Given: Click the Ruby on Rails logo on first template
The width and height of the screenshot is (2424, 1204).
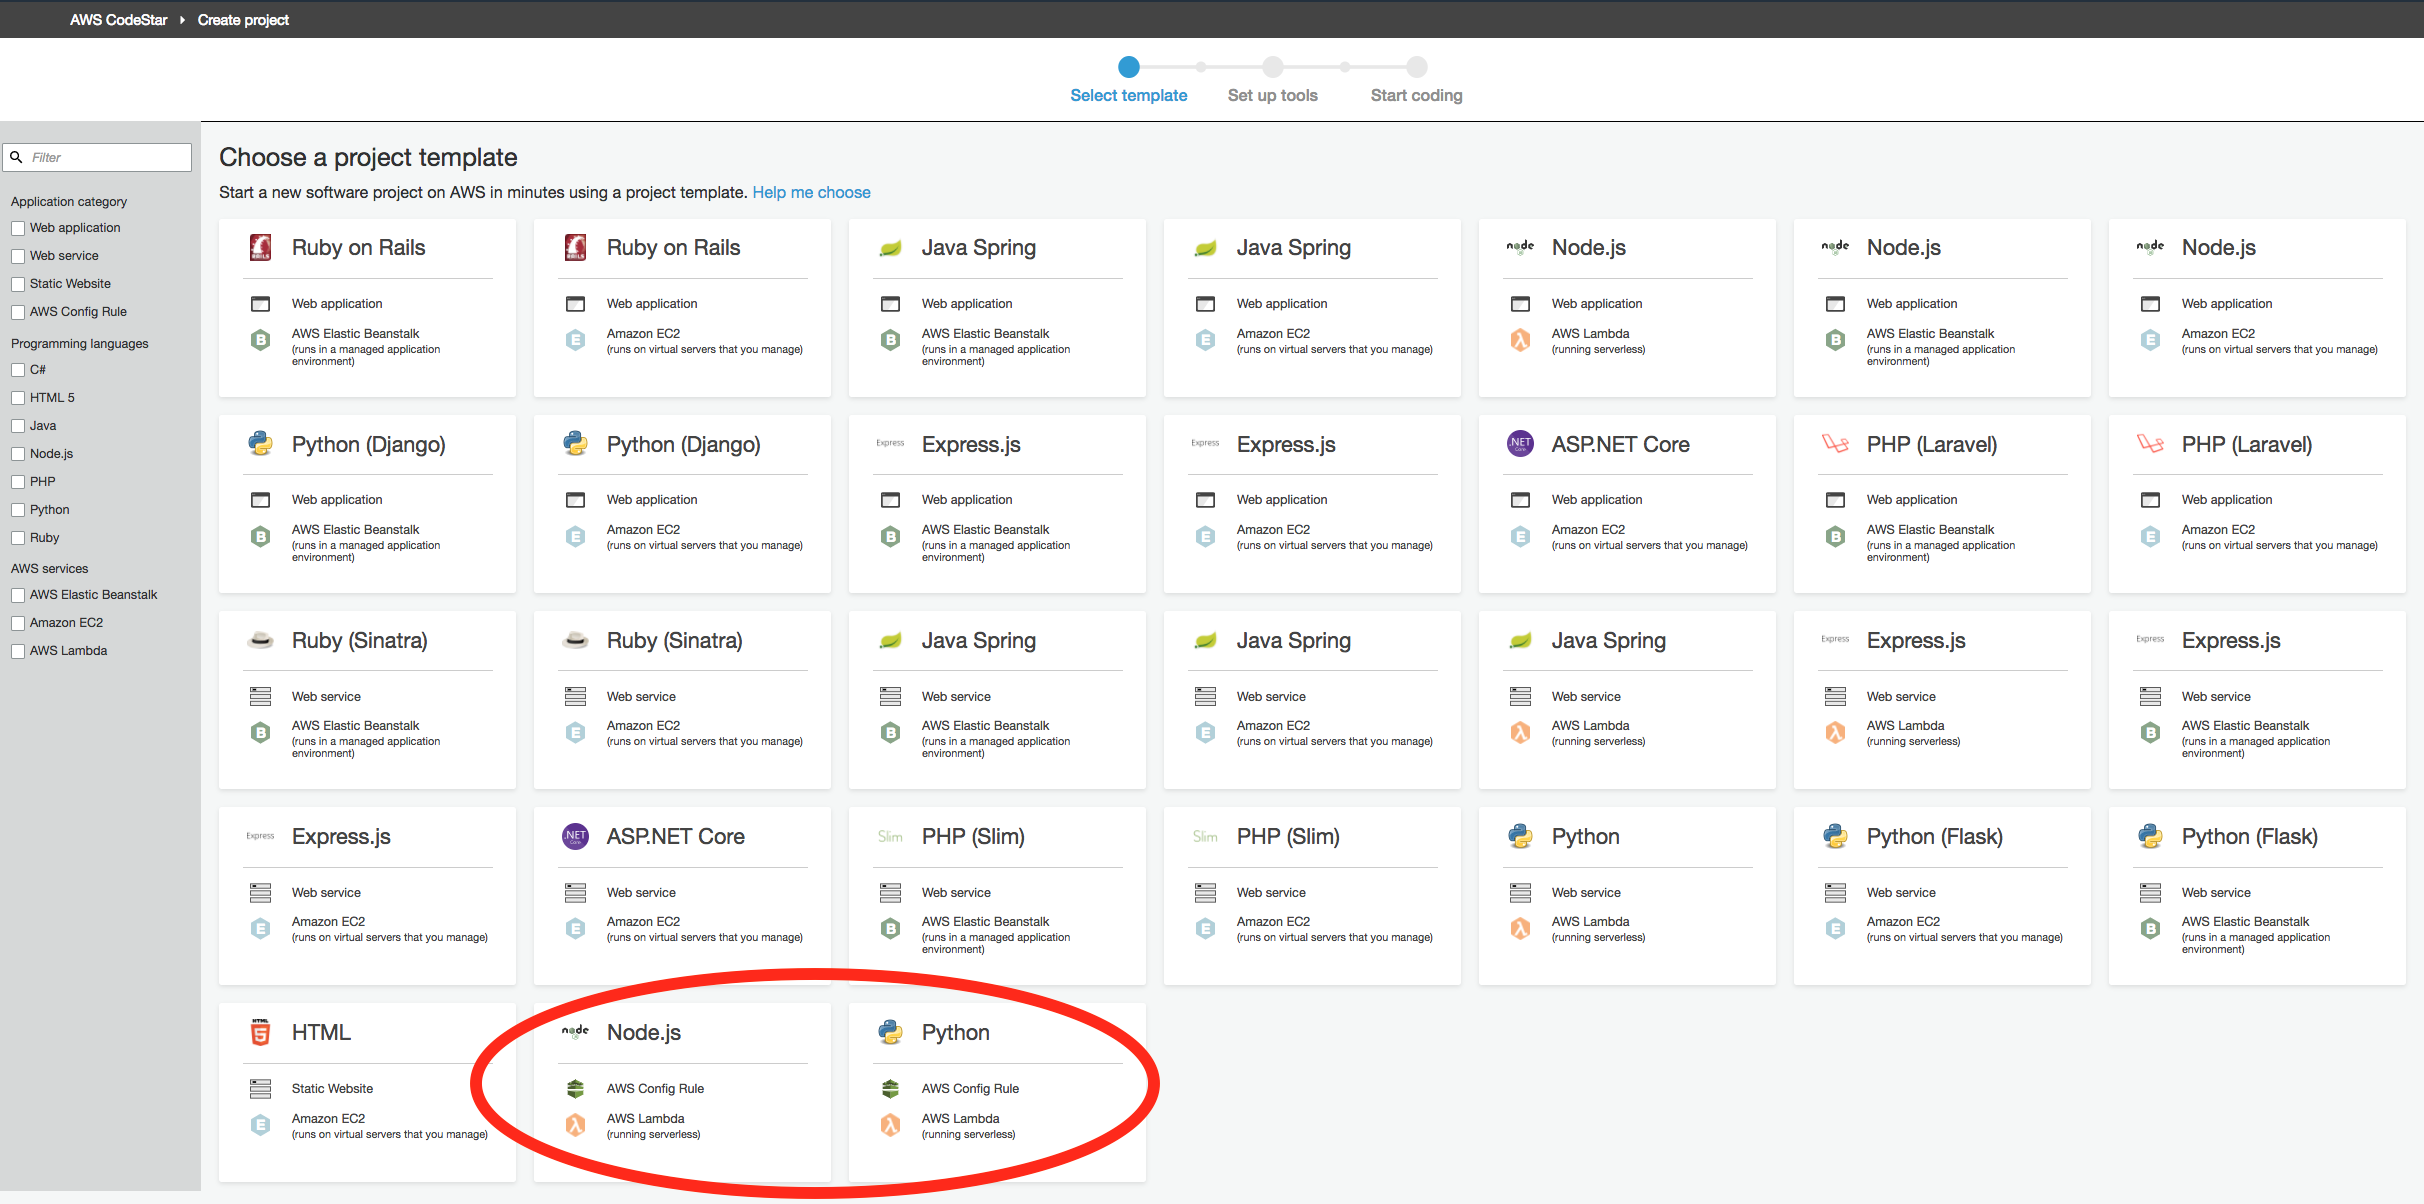Looking at the screenshot, I should tap(260, 247).
